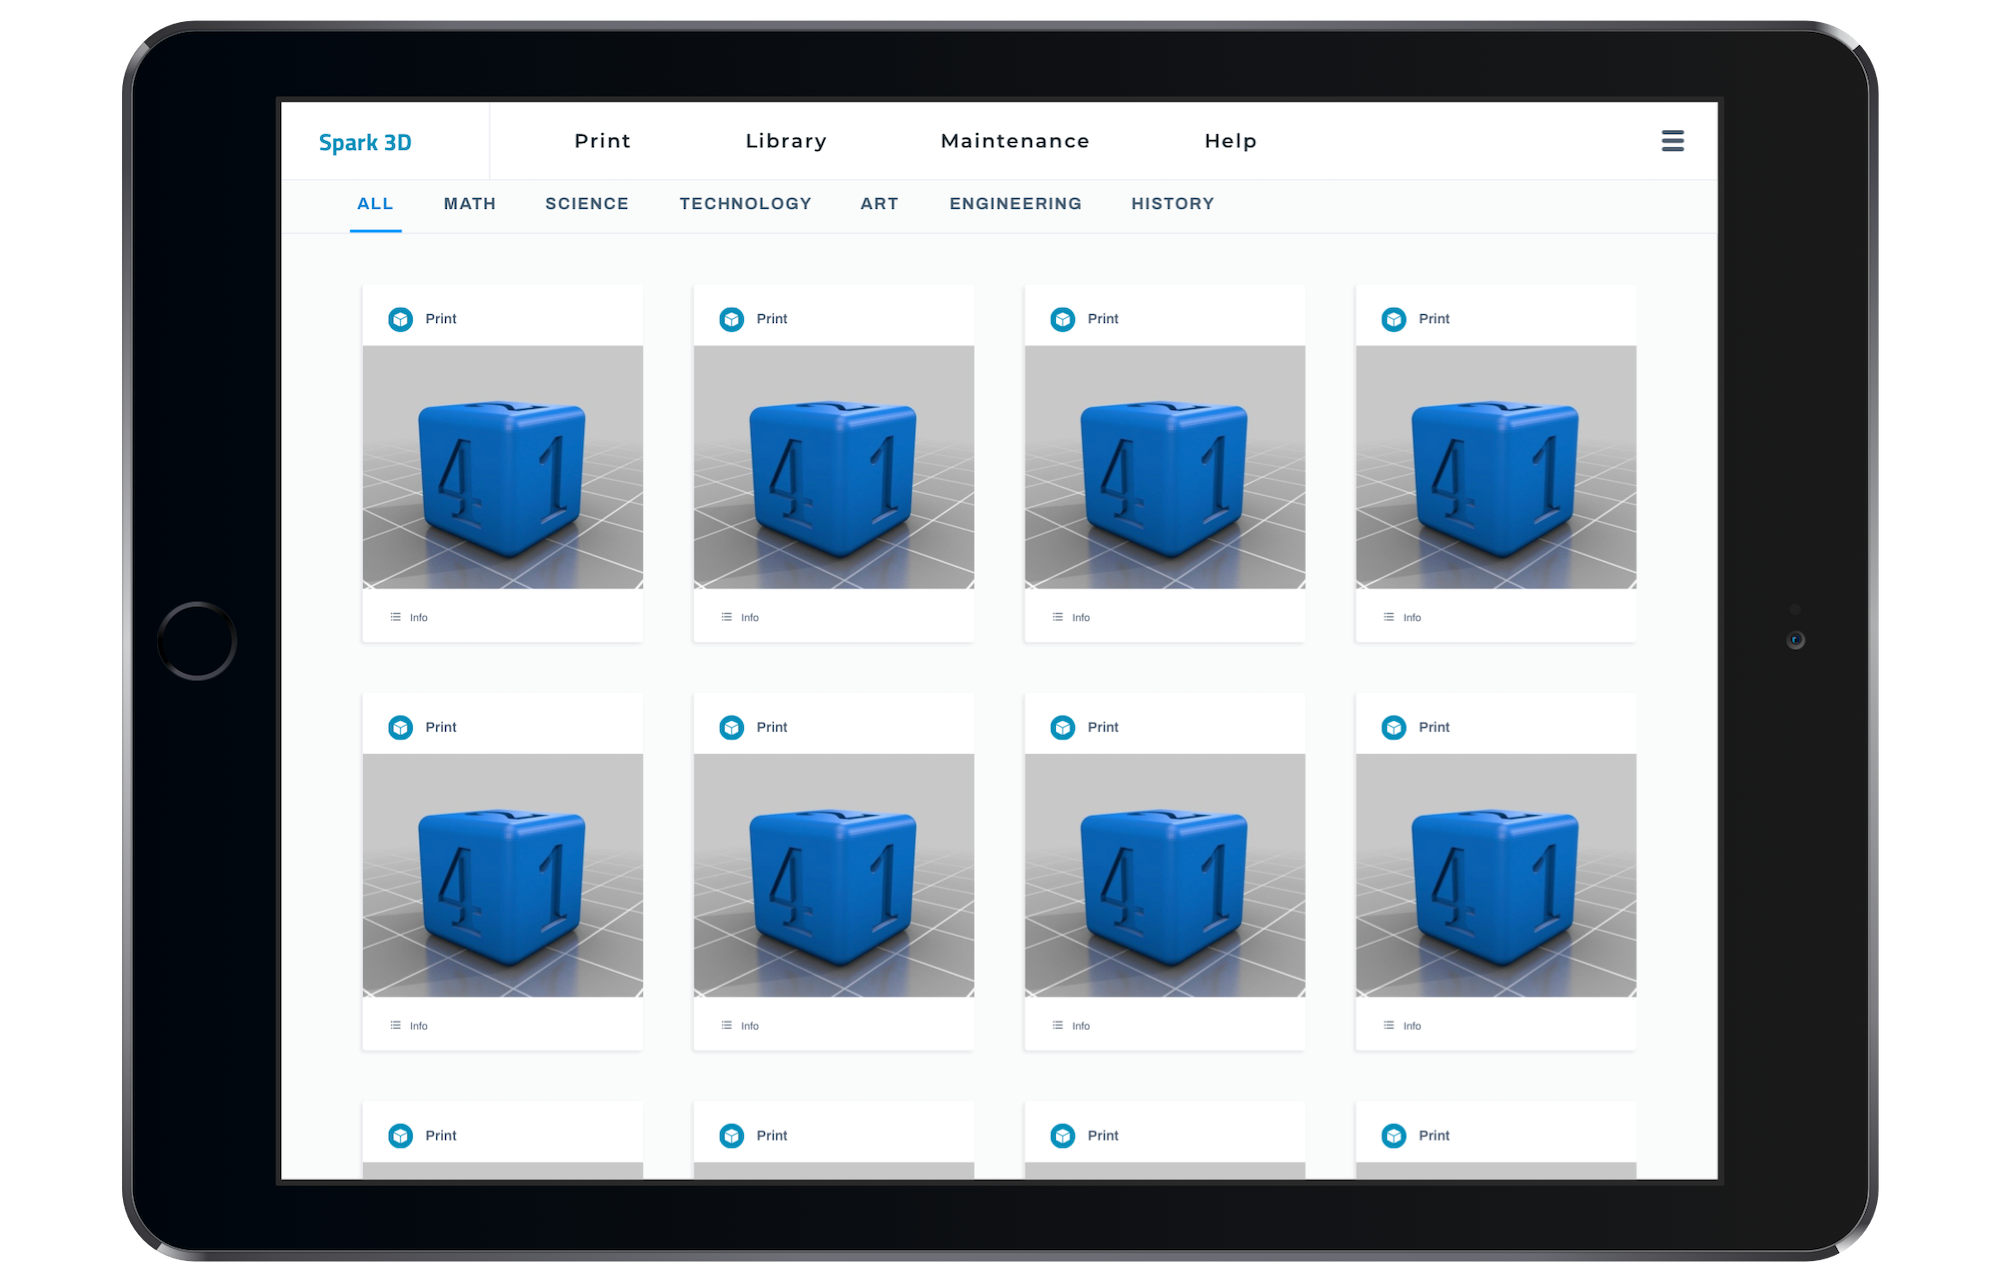Open Info list icon on second-row second card
2000x1283 pixels.
[726, 1025]
